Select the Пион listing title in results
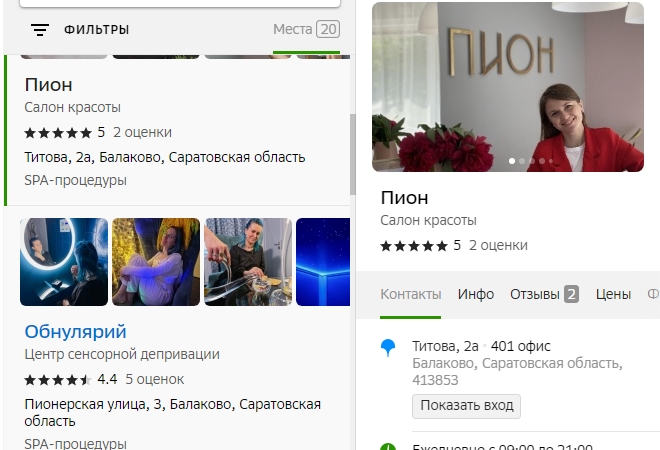 click(48, 85)
